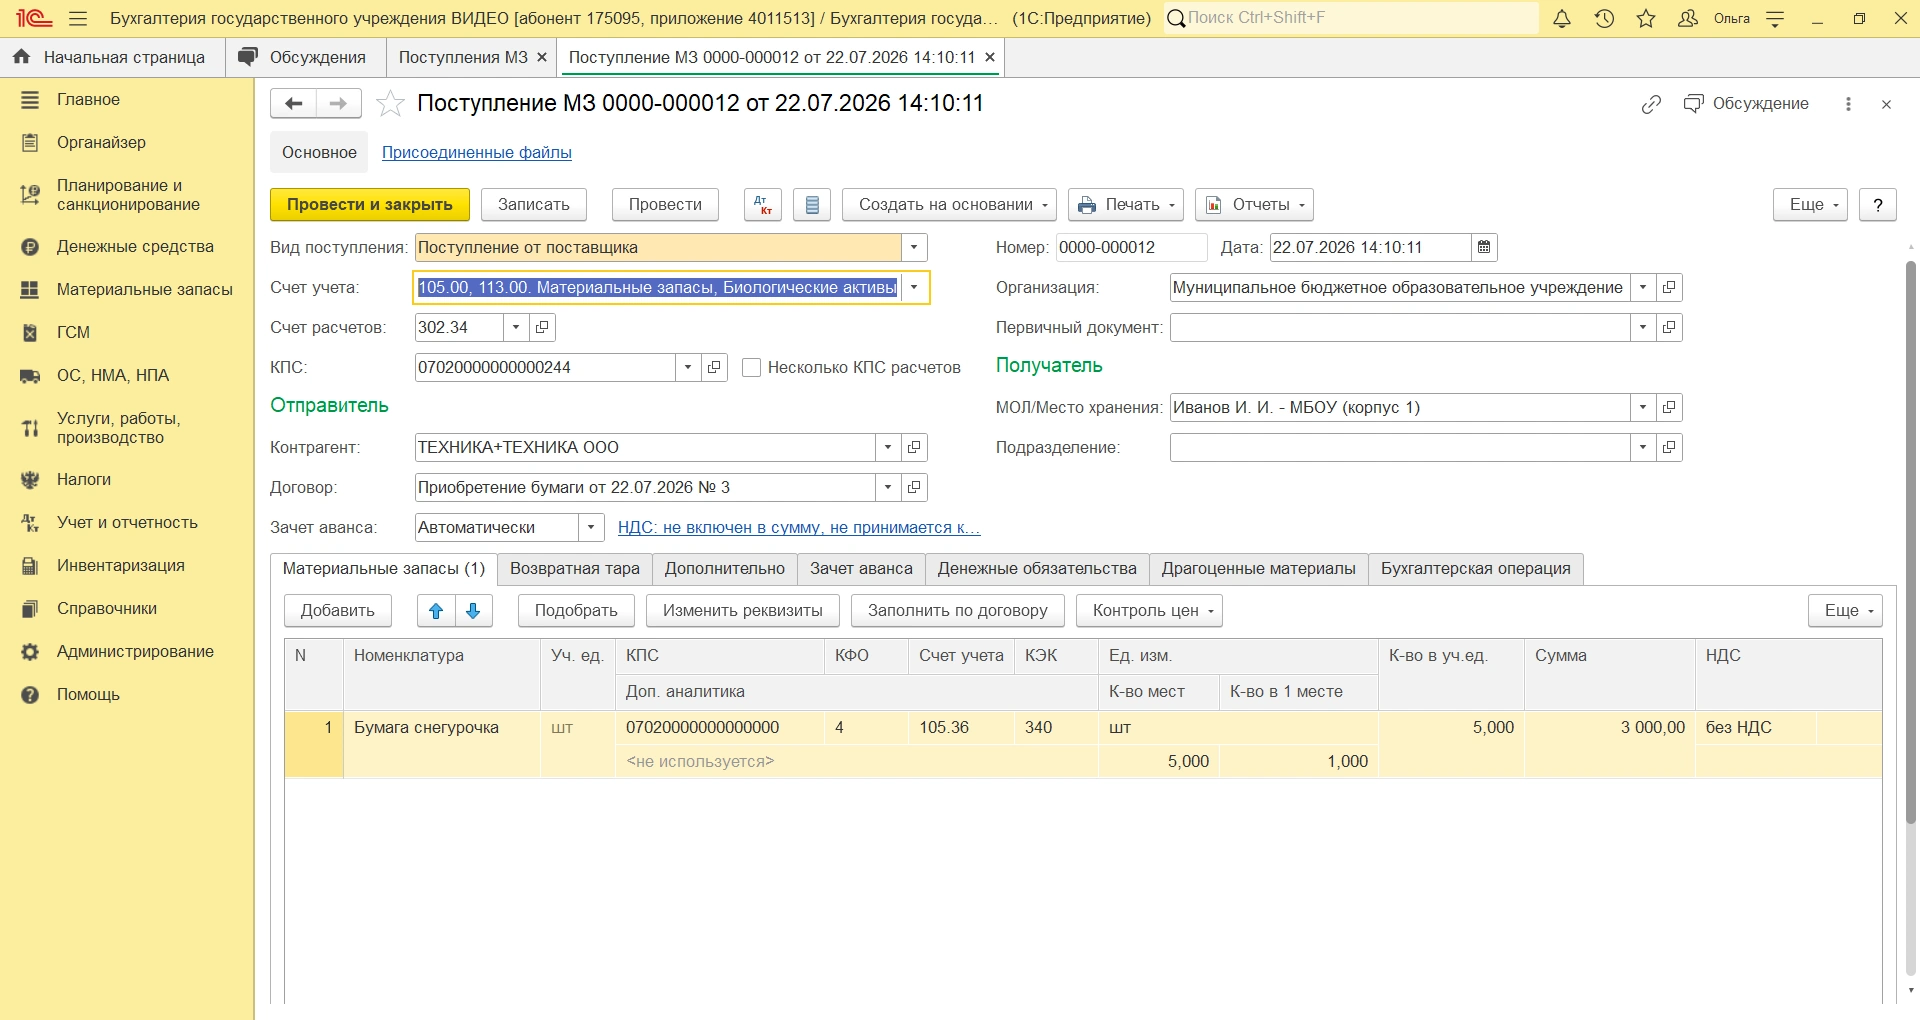Open document structure report icon
1920x1020 pixels.
pyautogui.click(x=812, y=205)
